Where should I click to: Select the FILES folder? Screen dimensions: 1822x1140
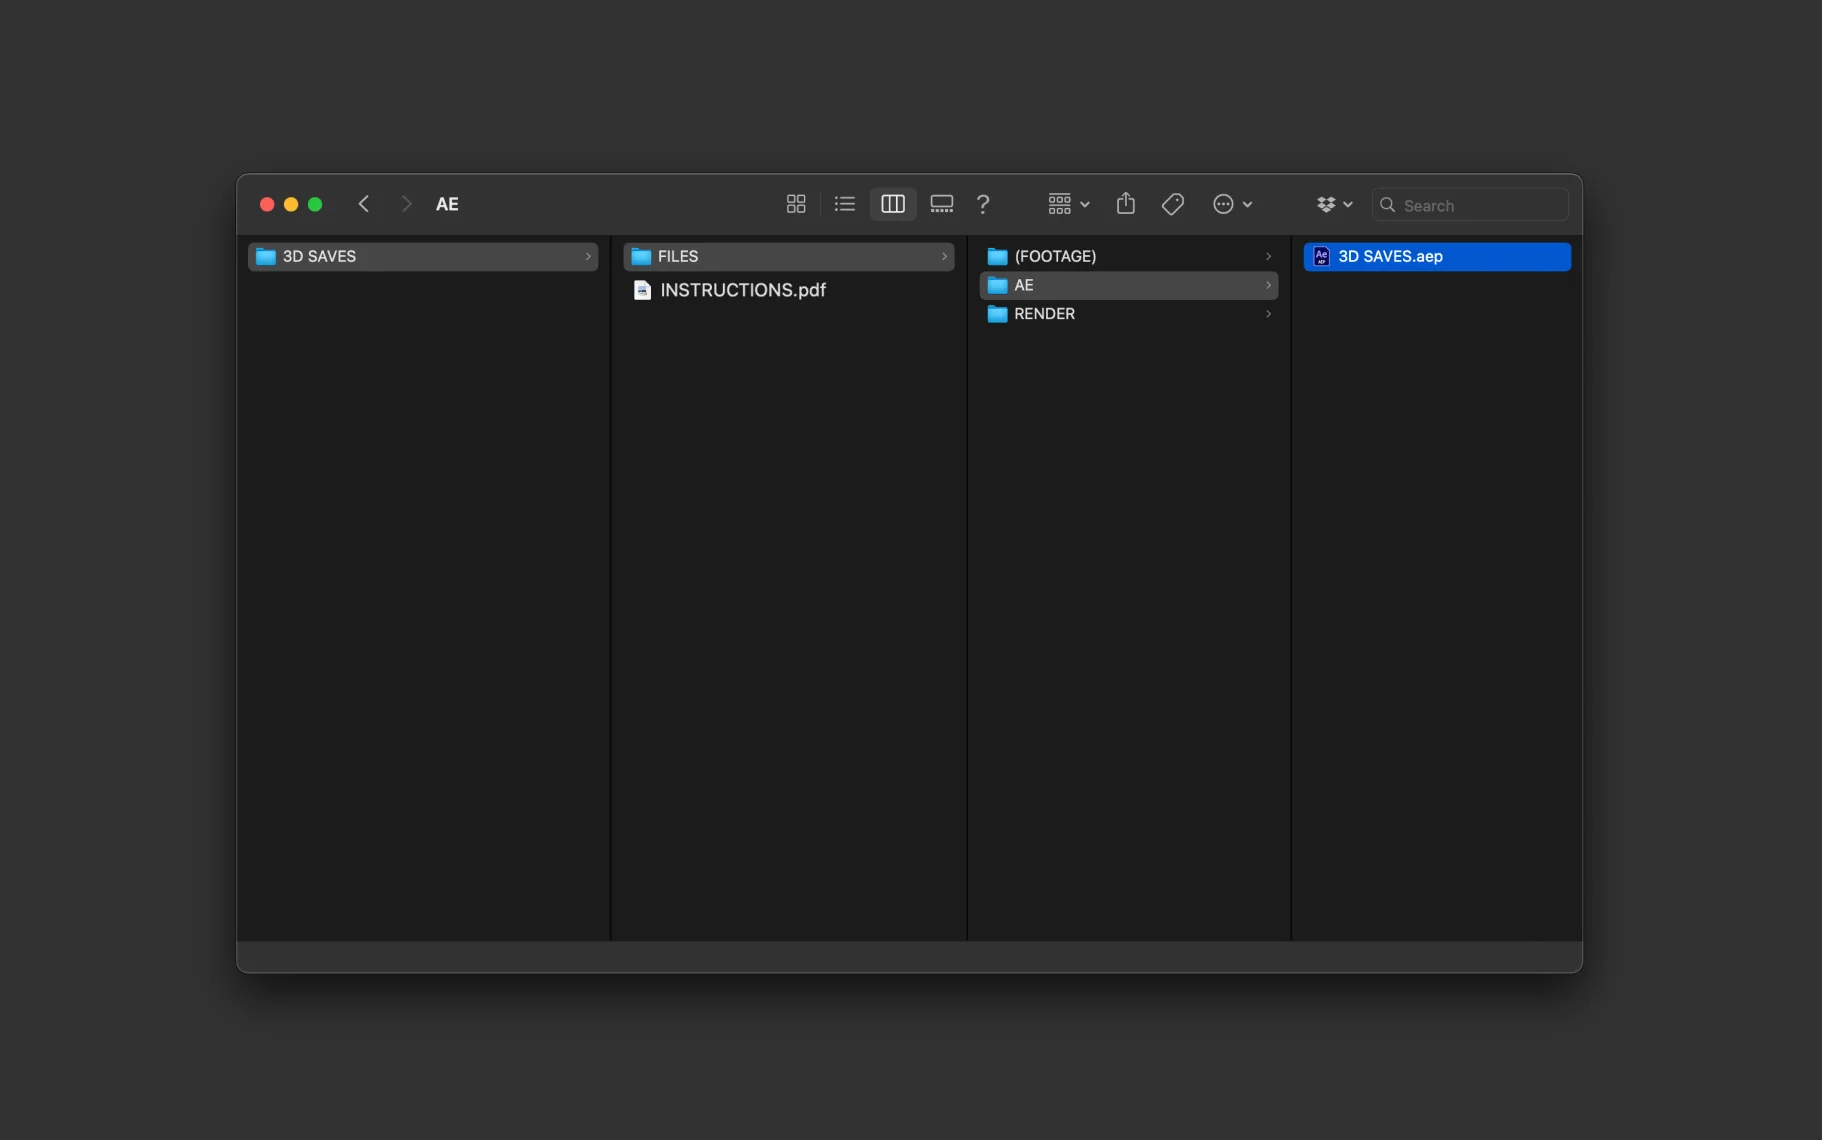pyautogui.click(x=678, y=256)
